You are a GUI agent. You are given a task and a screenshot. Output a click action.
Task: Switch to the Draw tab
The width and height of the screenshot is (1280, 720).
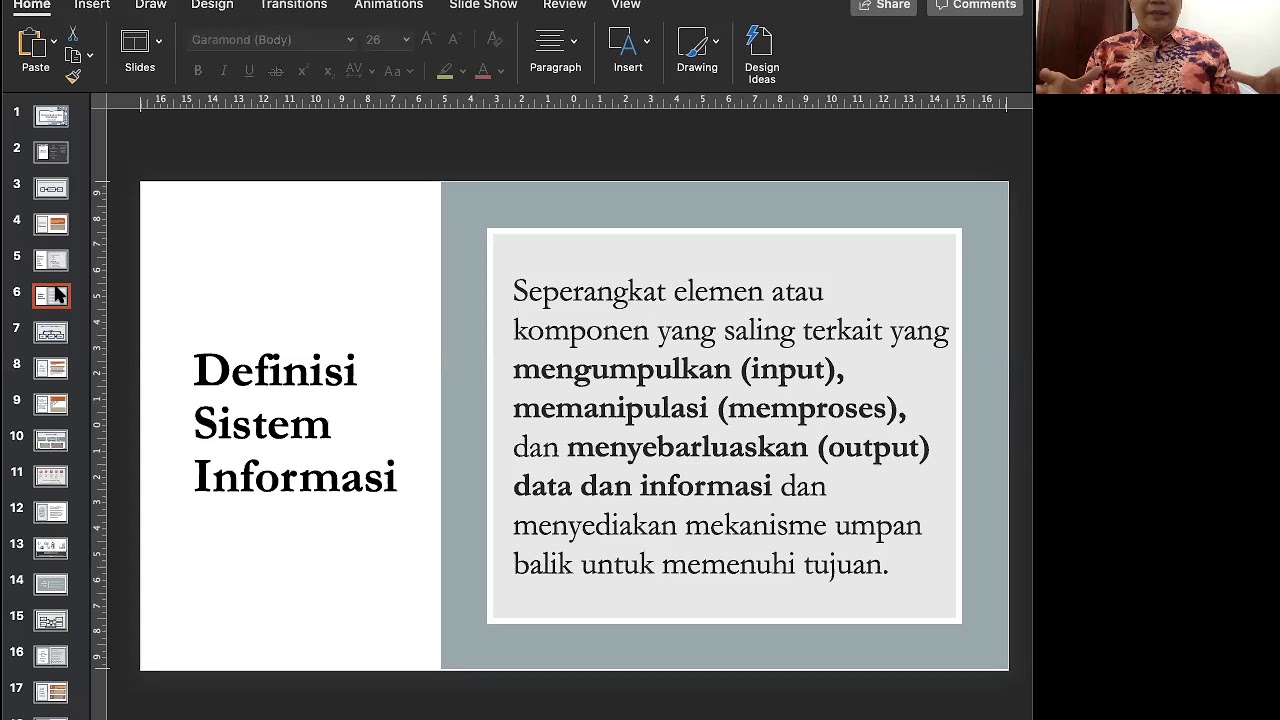click(151, 5)
